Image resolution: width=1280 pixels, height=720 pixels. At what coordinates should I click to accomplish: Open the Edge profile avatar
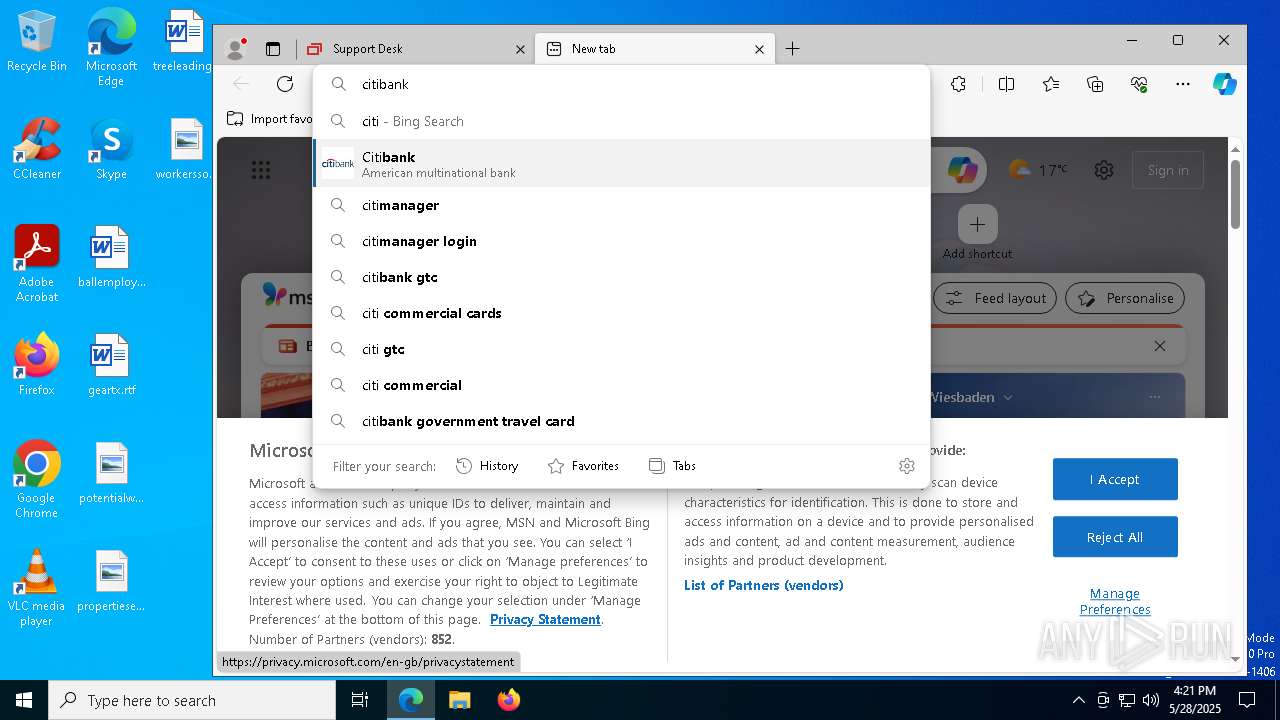(236, 48)
